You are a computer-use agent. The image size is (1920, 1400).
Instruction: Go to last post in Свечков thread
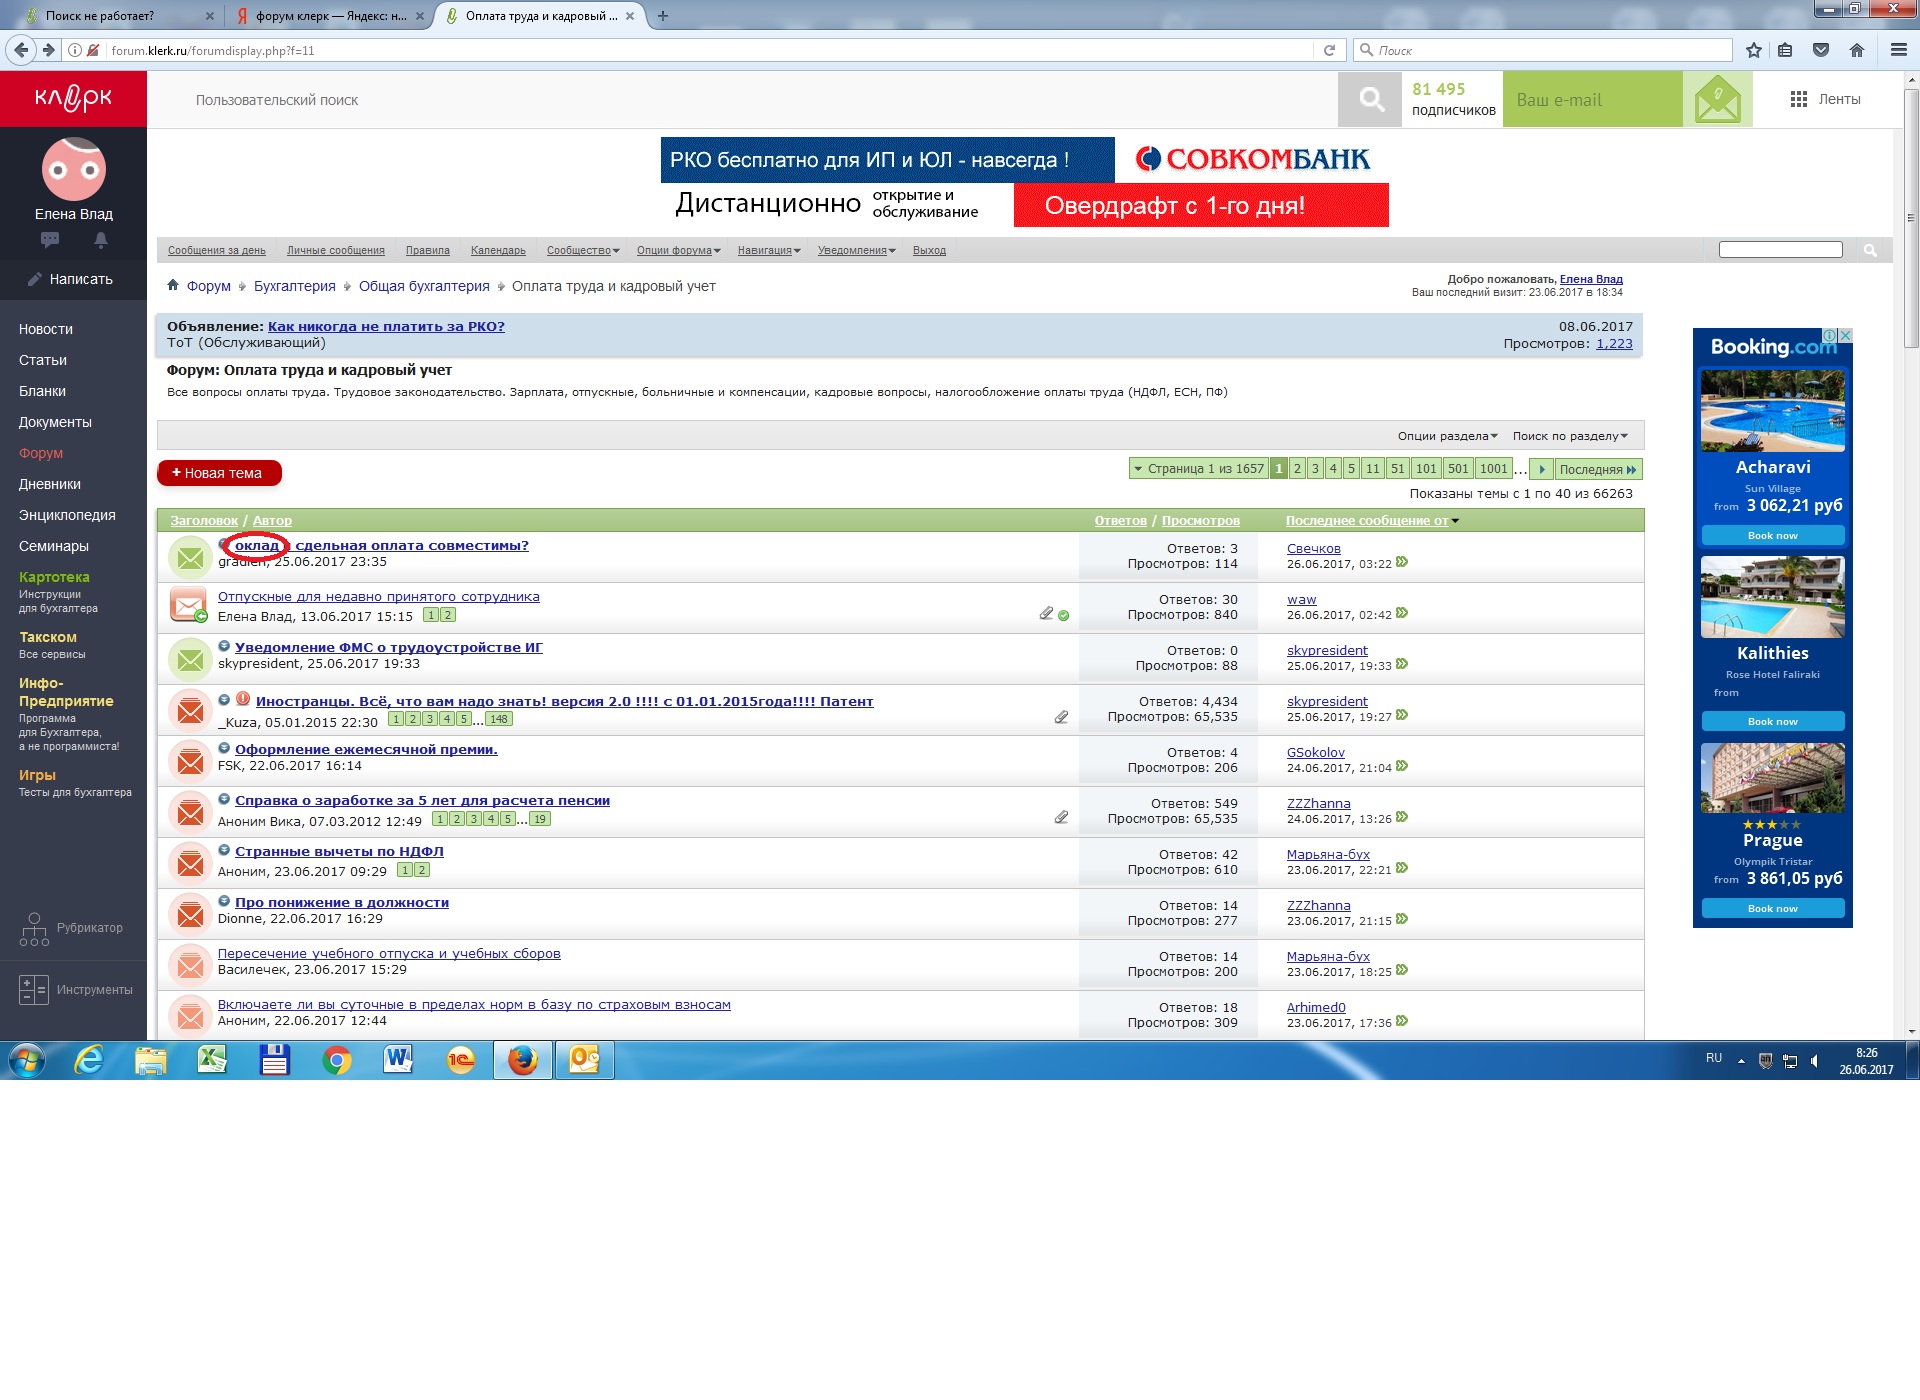pyautogui.click(x=1402, y=562)
